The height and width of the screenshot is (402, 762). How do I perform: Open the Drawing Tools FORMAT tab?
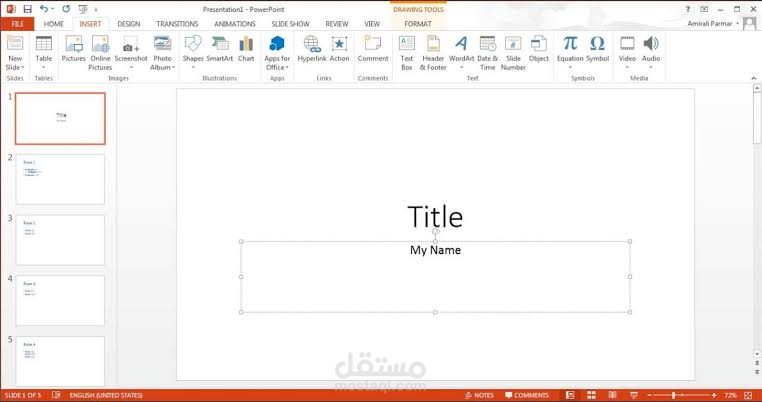coord(417,24)
